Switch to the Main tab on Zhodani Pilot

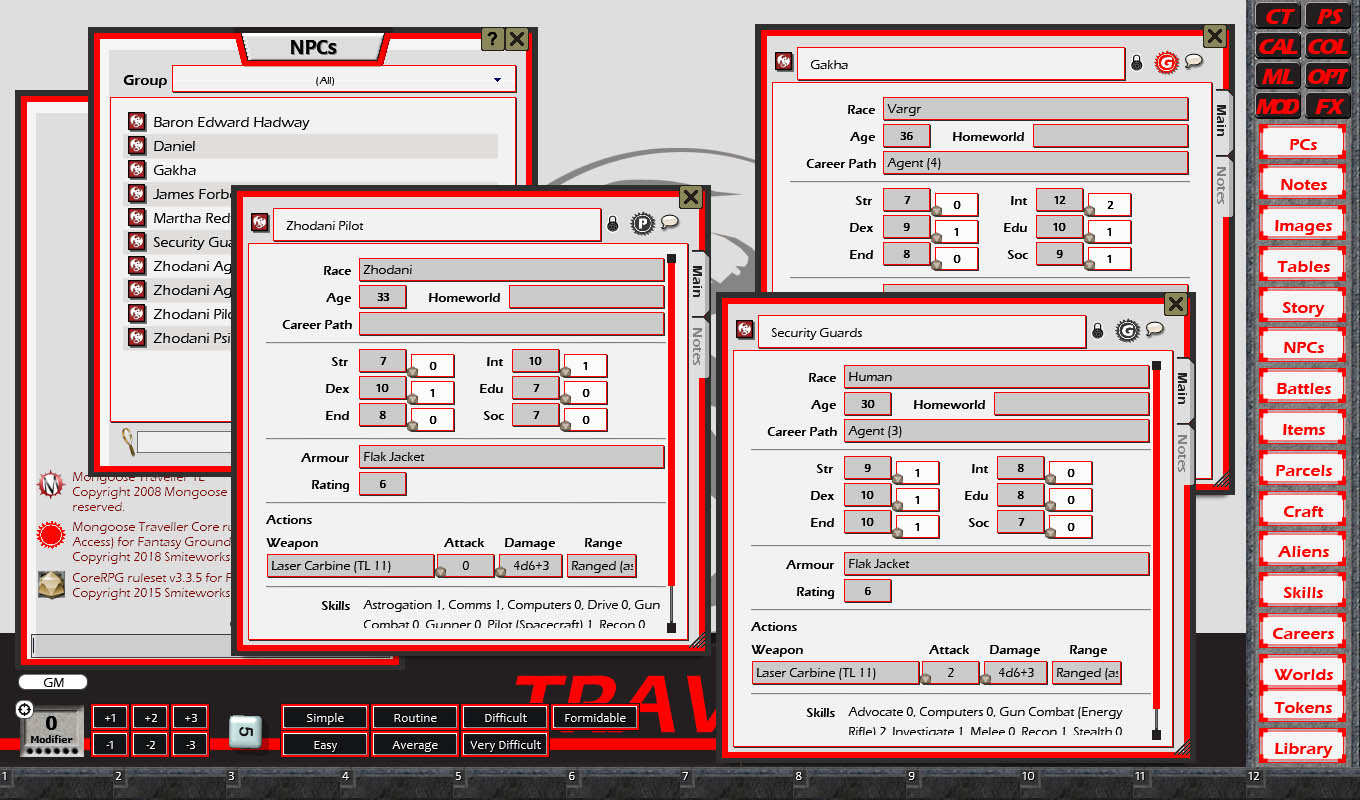tap(697, 283)
